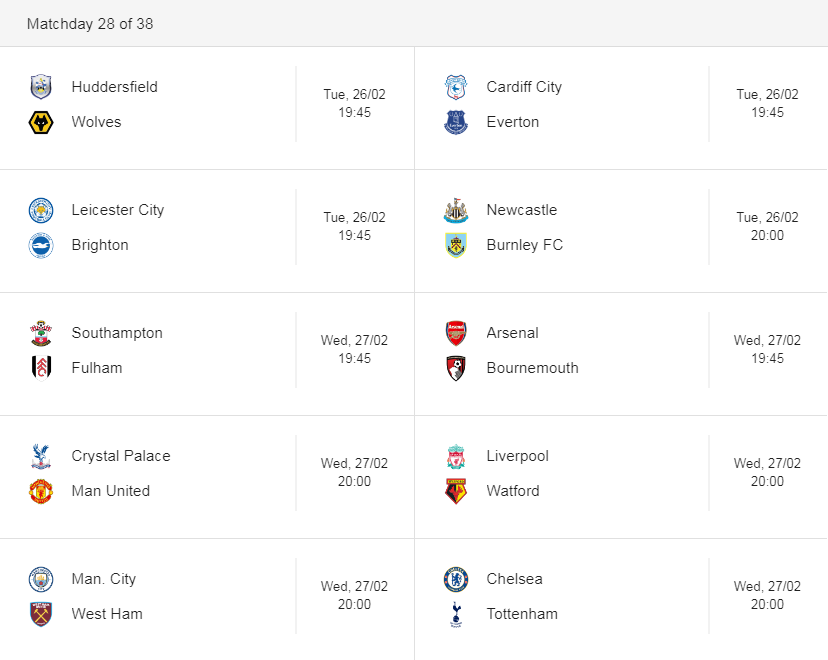Image resolution: width=828 pixels, height=660 pixels.
Task: Select the Tottenham cockerel badge
Action: [456, 614]
